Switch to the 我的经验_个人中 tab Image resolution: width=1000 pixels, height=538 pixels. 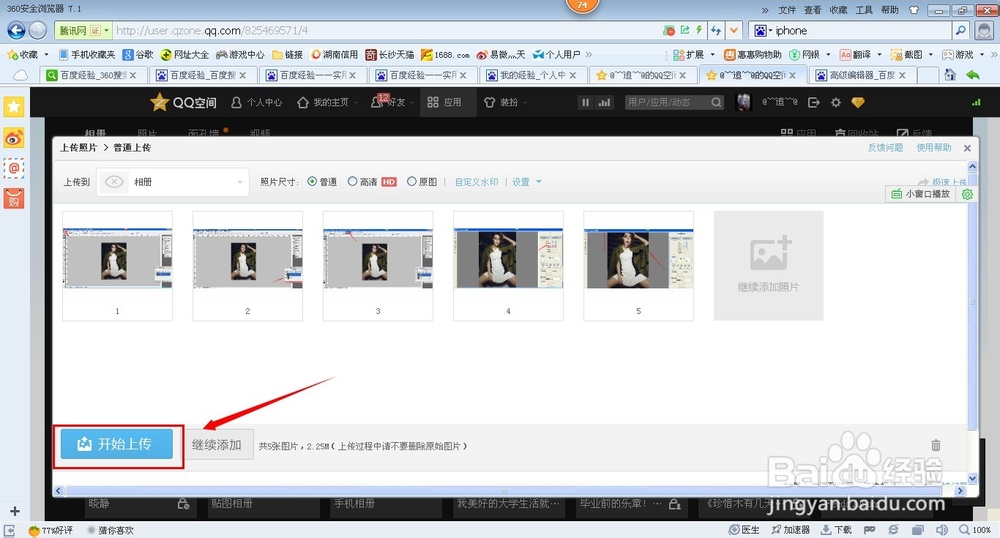click(x=533, y=75)
